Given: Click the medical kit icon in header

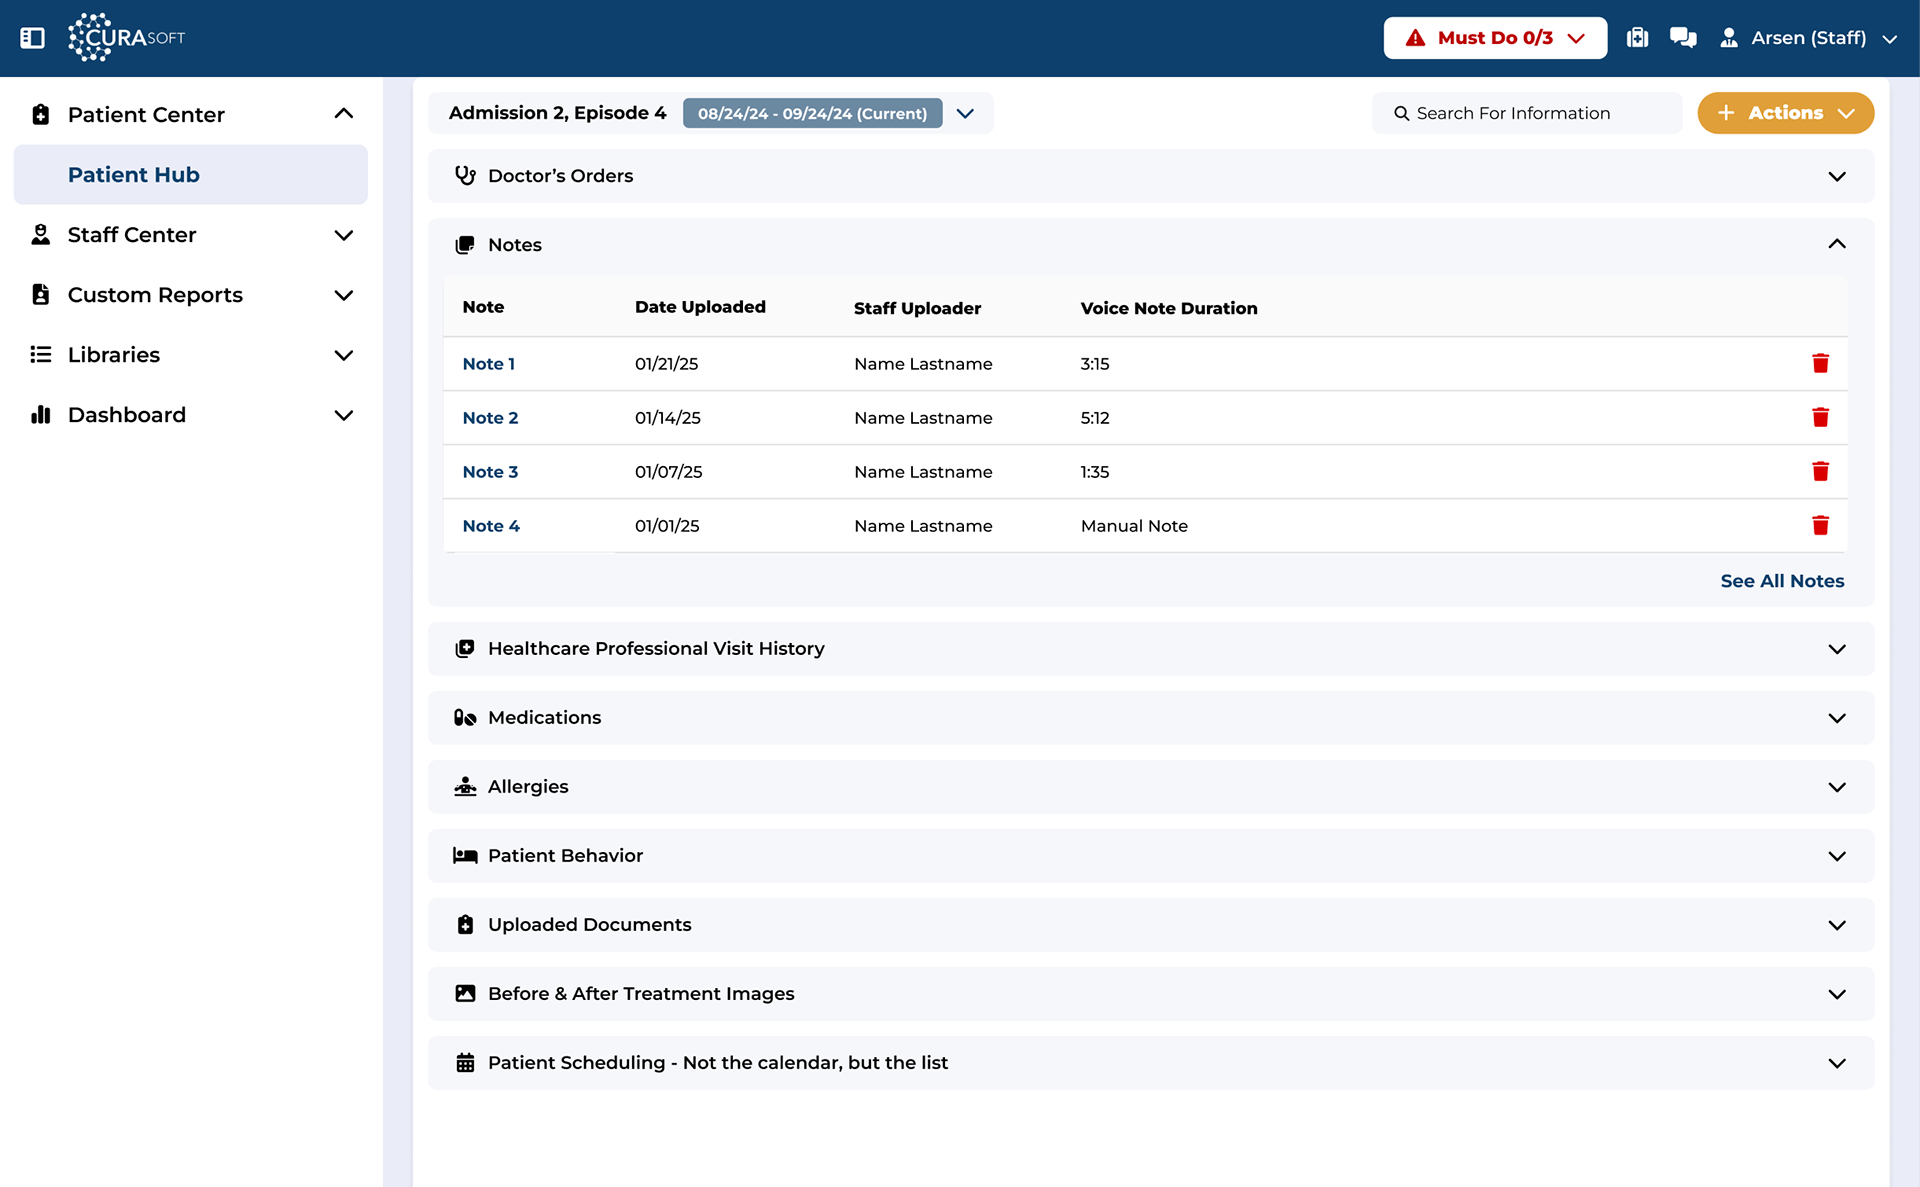Looking at the screenshot, I should [x=1637, y=38].
